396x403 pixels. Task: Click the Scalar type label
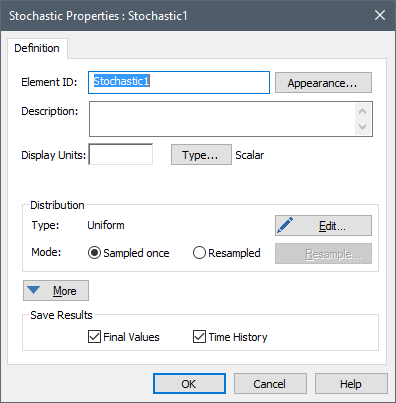[x=250, y=155]
